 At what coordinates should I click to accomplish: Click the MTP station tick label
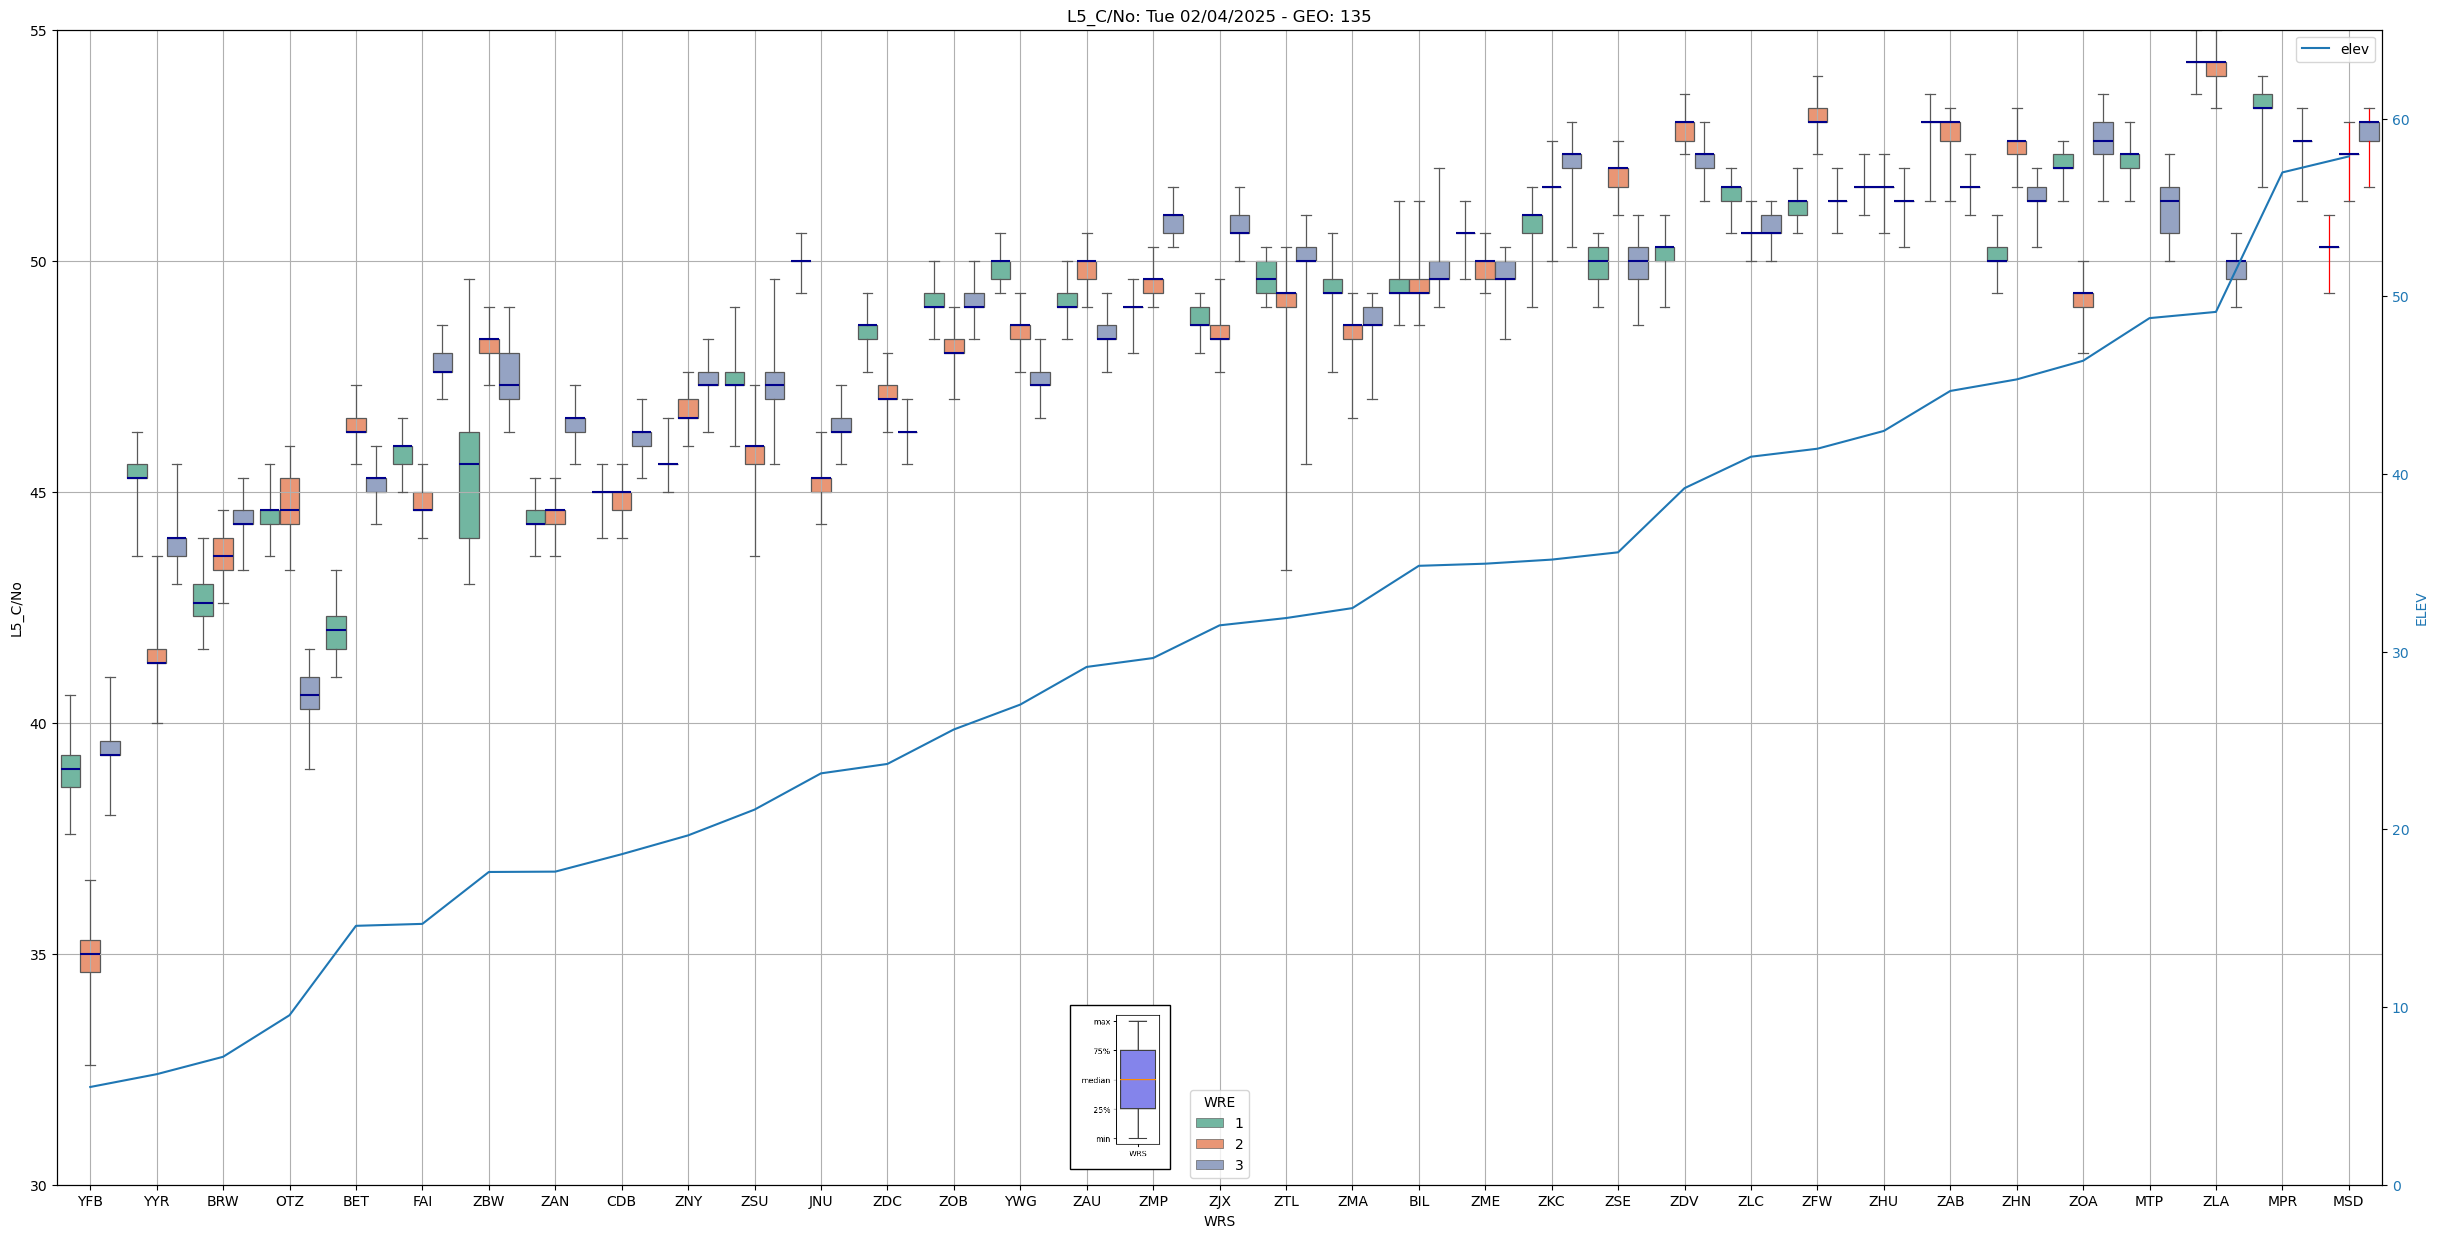(2149, 1201)
